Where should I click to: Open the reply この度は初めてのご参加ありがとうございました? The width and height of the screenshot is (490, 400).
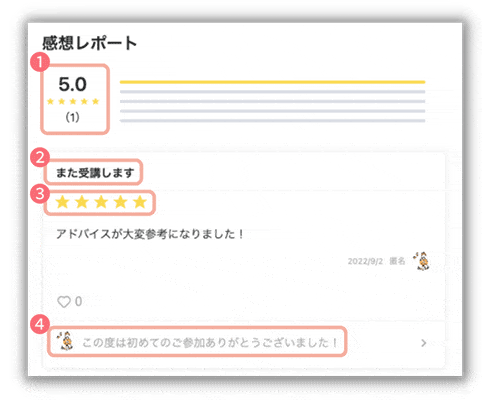click(x=209, y=343)
